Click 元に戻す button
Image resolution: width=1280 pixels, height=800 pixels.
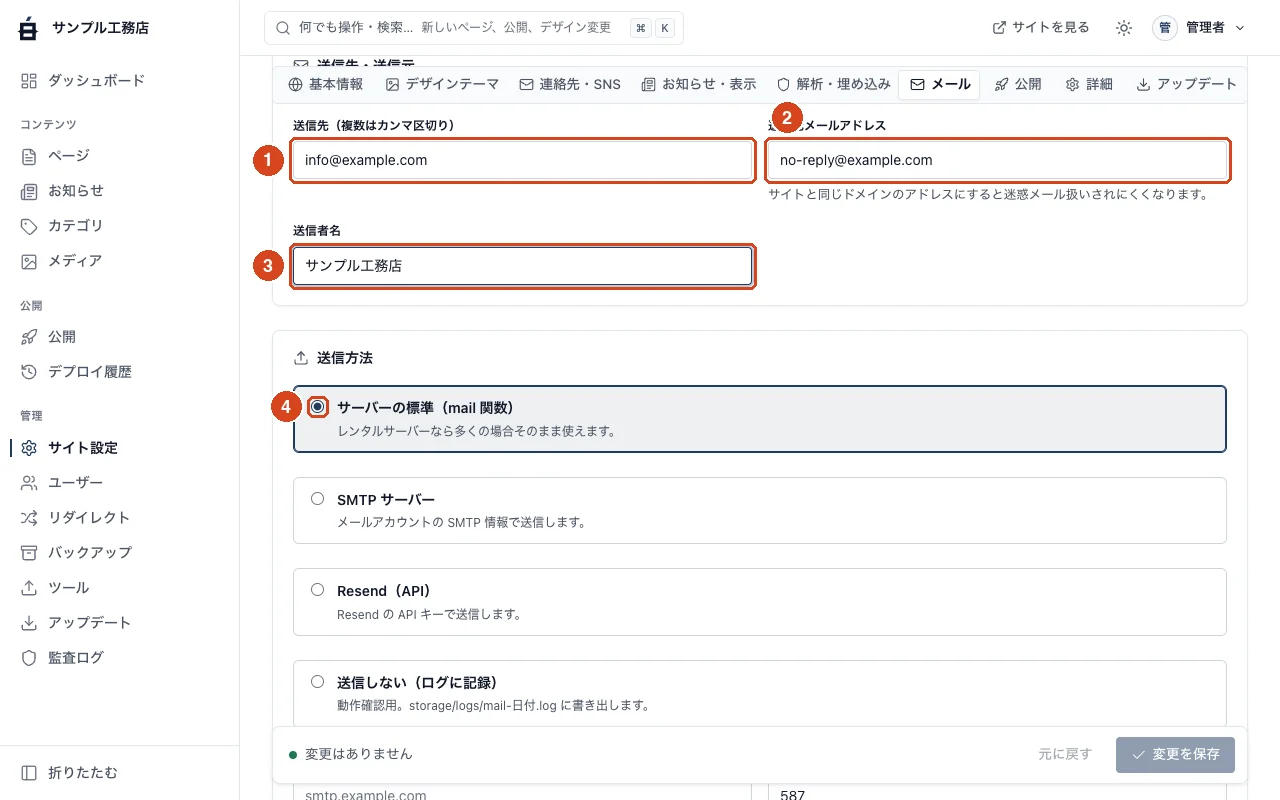(1065, 754)
